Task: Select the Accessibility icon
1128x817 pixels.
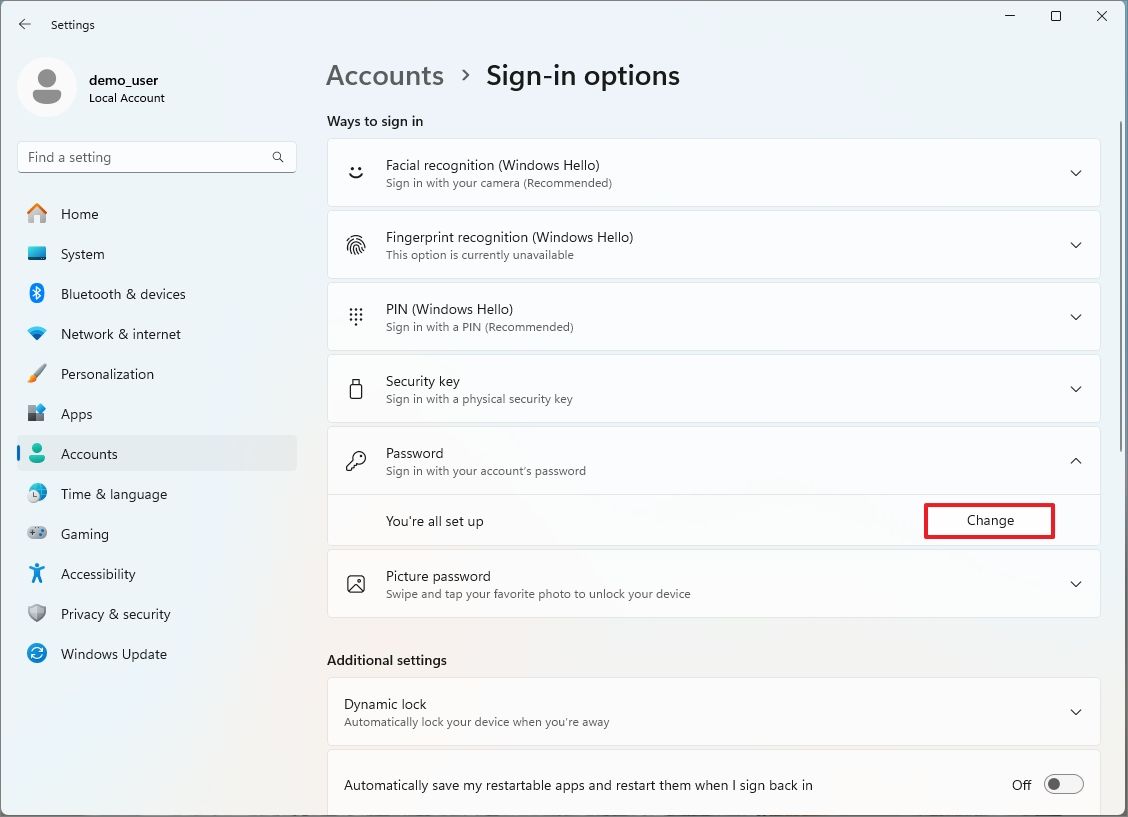Action: pyautogui.click(x=37, y=574)
